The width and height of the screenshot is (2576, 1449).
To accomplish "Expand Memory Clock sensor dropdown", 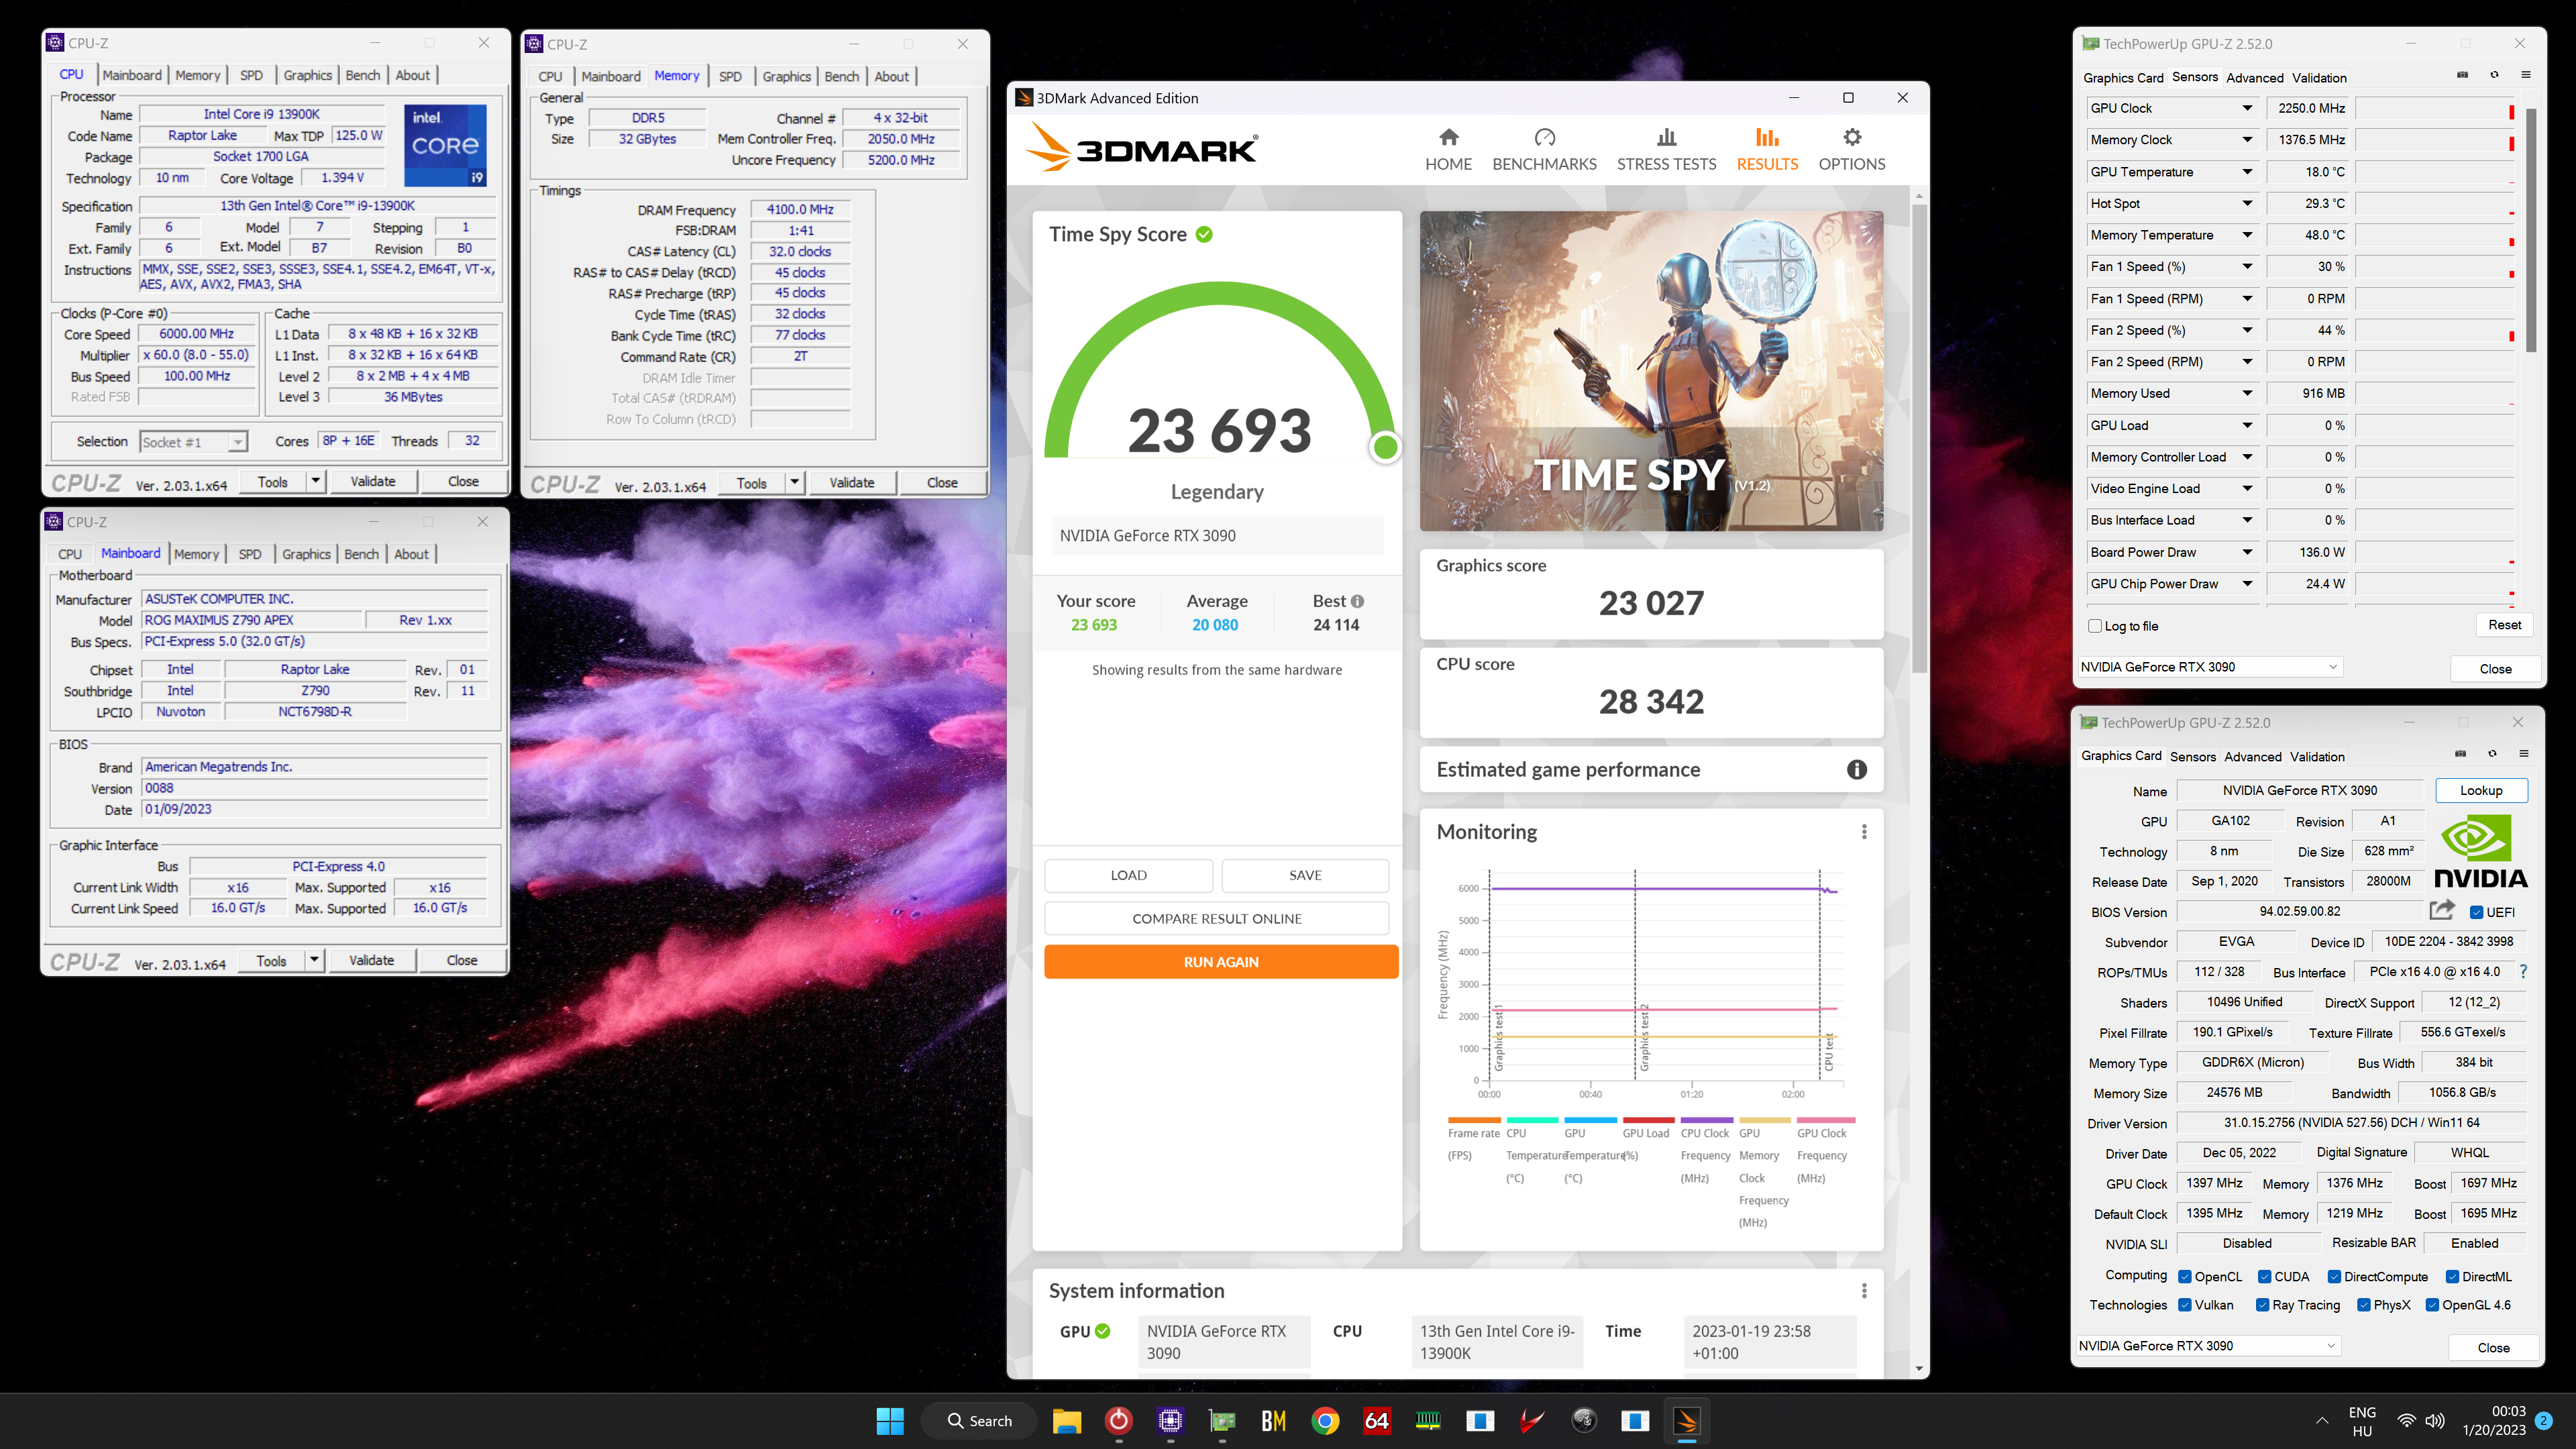I will coord(2247,140).
